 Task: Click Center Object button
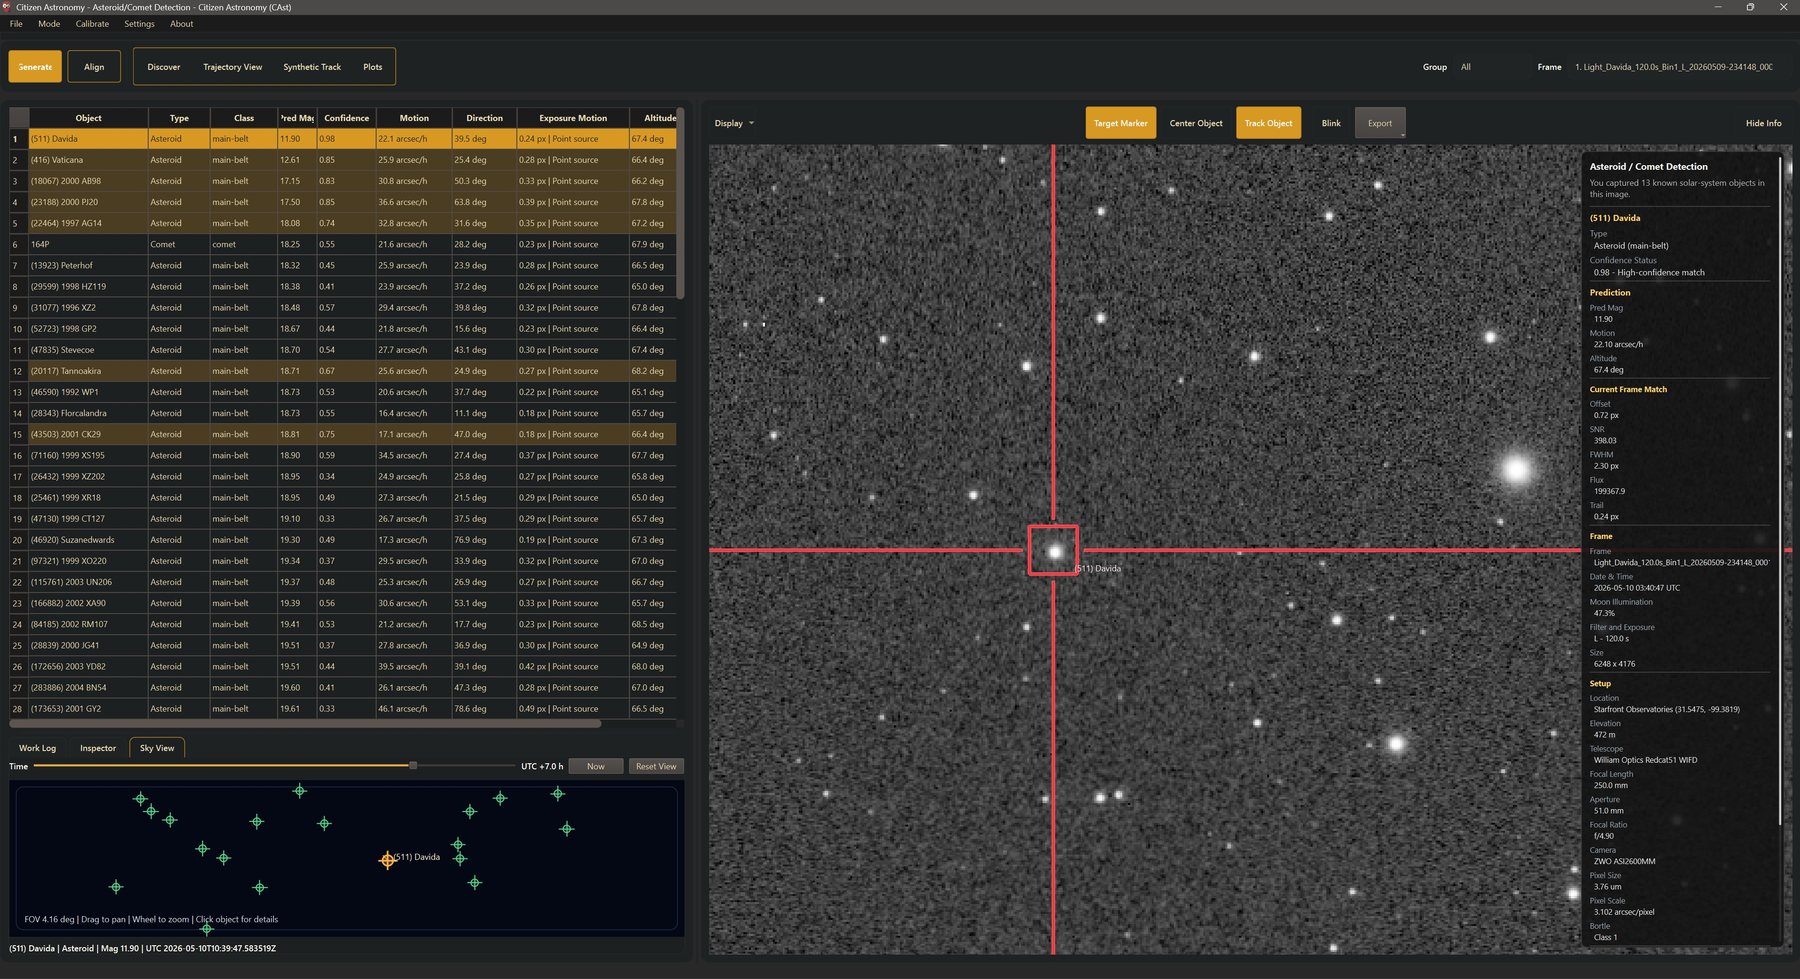pyautogui.click(x=1196, y=123)
